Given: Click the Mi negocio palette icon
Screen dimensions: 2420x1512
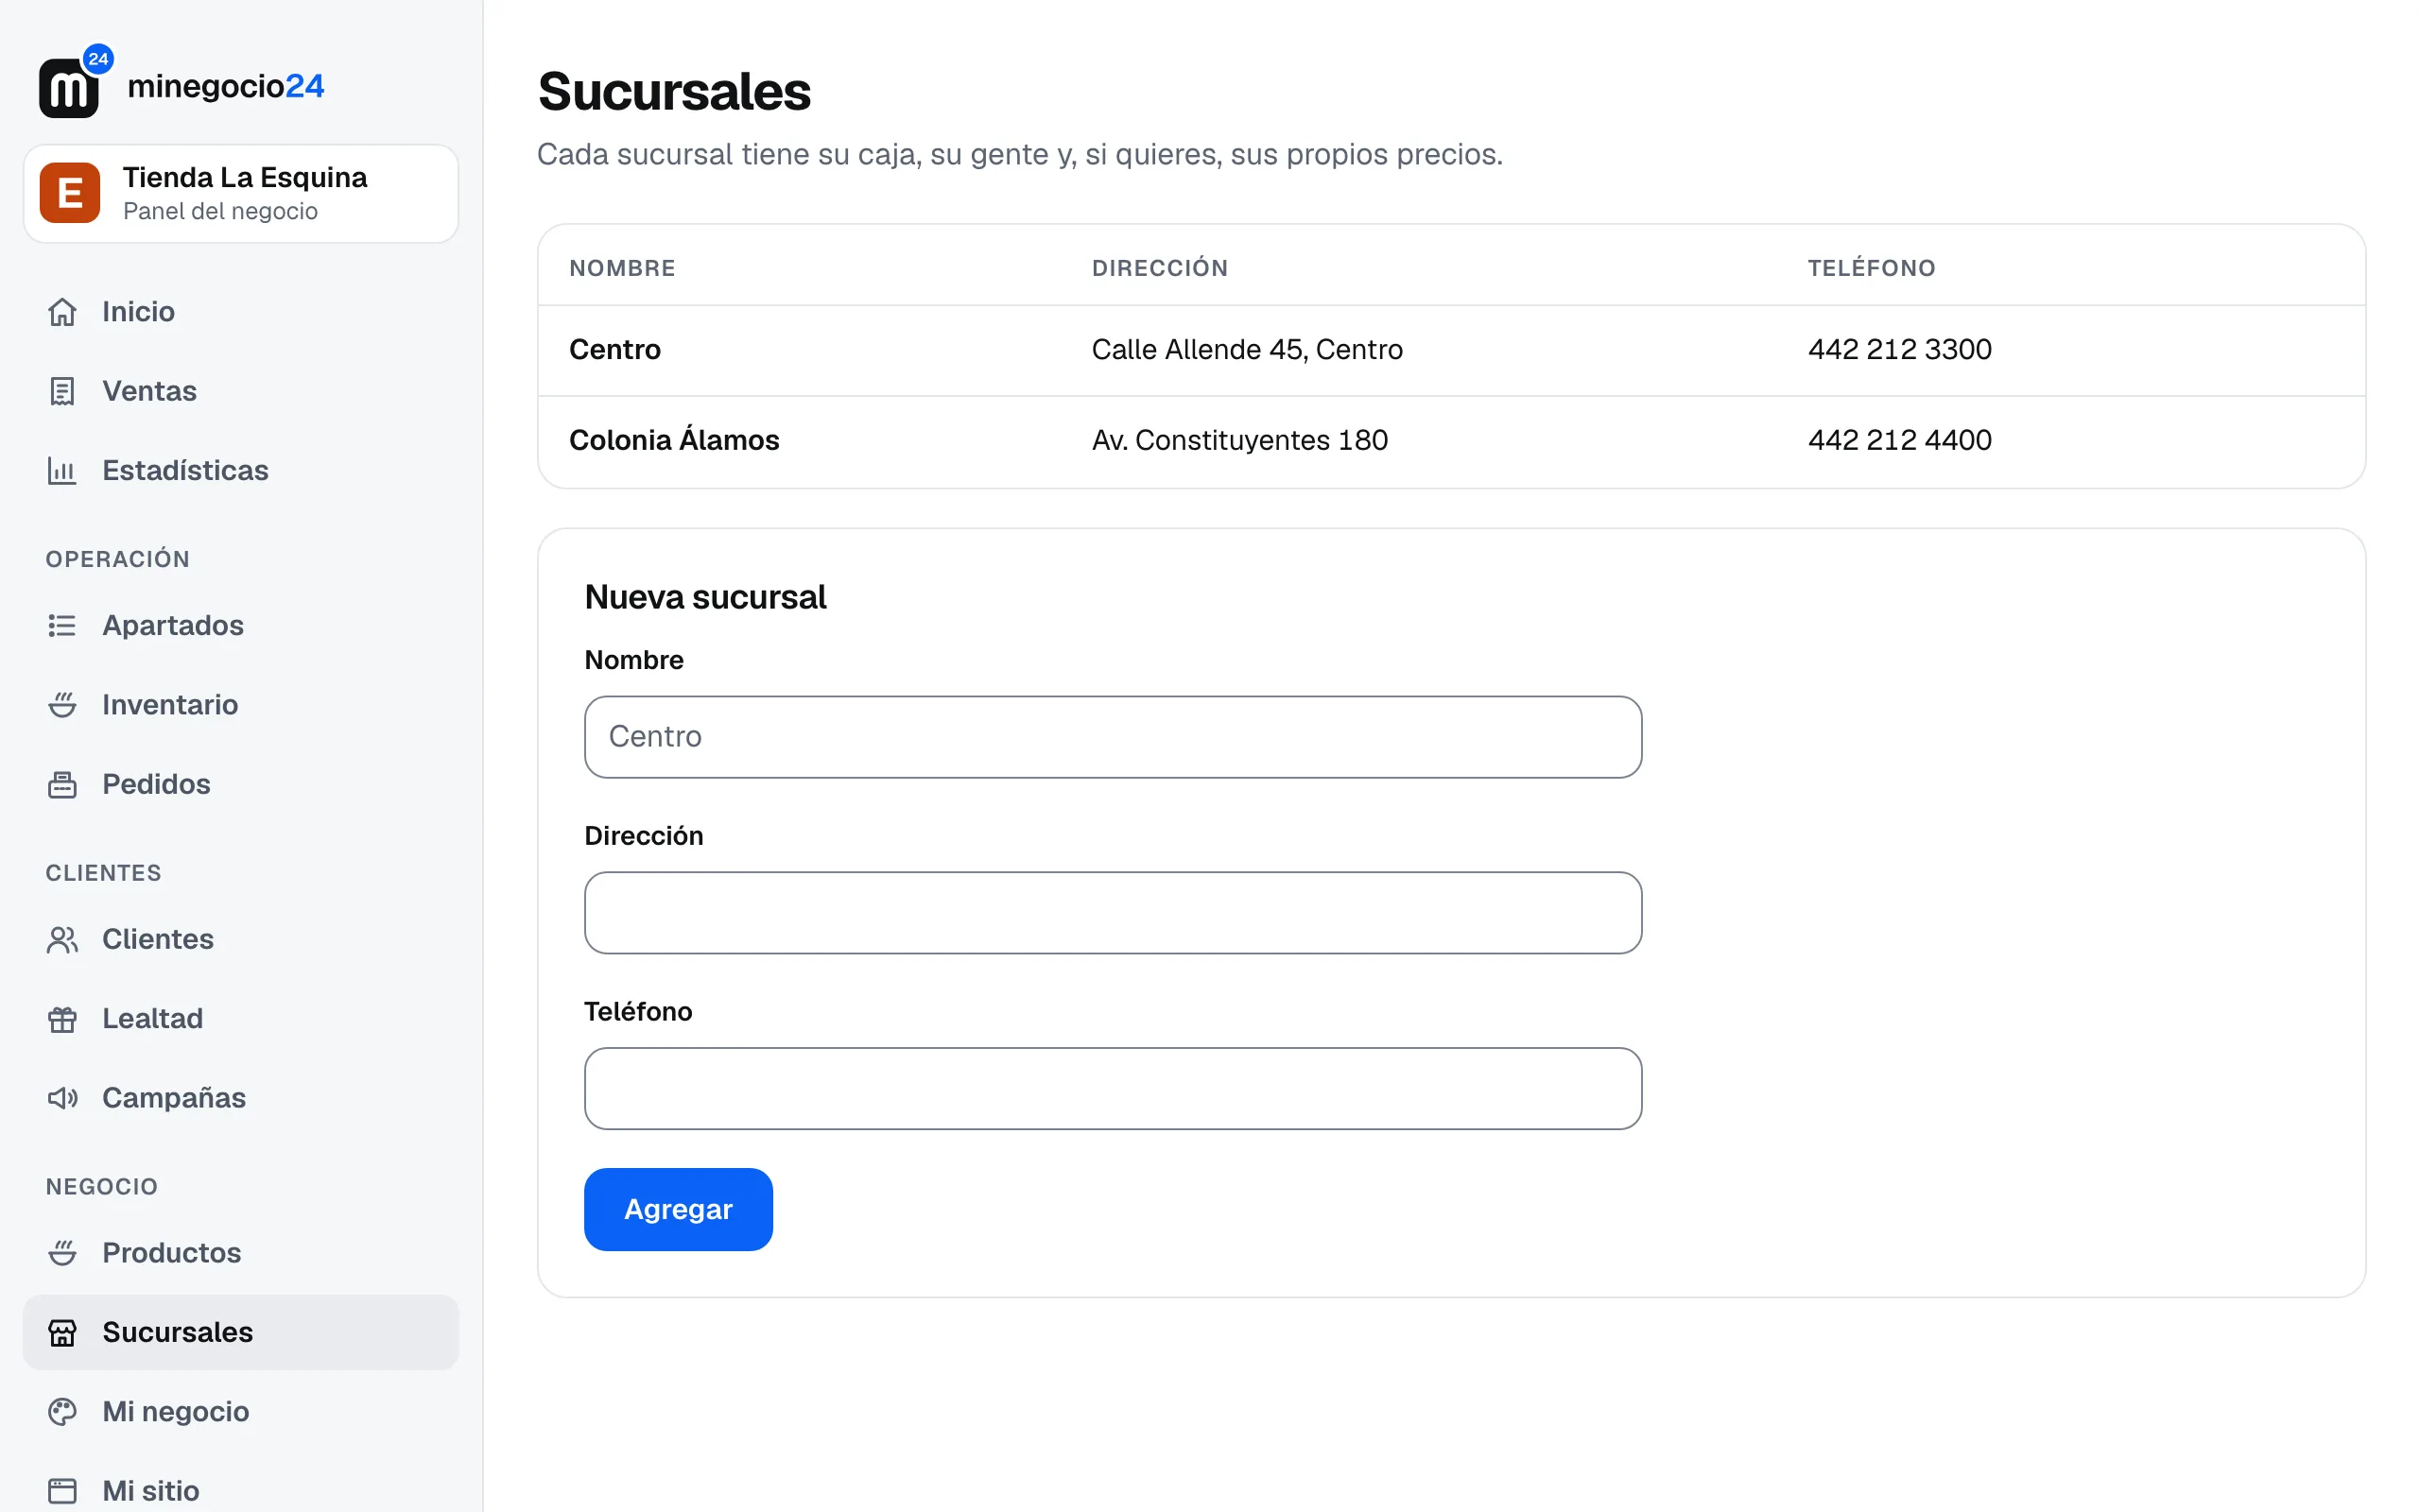Looking at the screenshot, I should (62, 1411).
